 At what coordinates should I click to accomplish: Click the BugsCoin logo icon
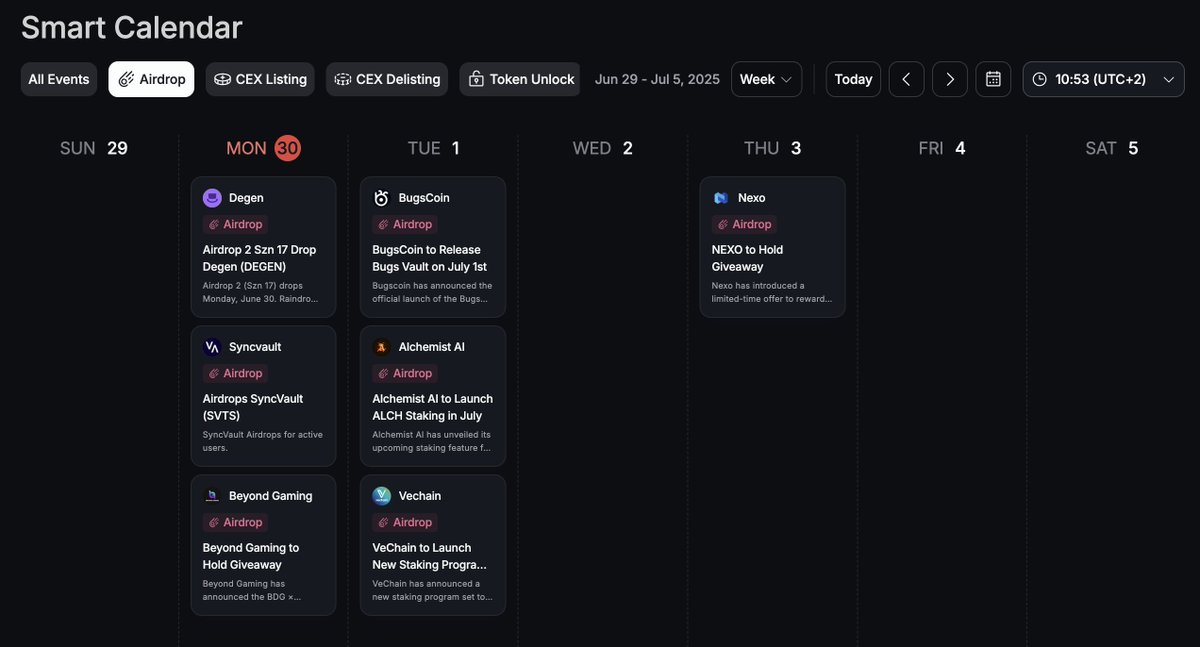[x=382, y=198]
